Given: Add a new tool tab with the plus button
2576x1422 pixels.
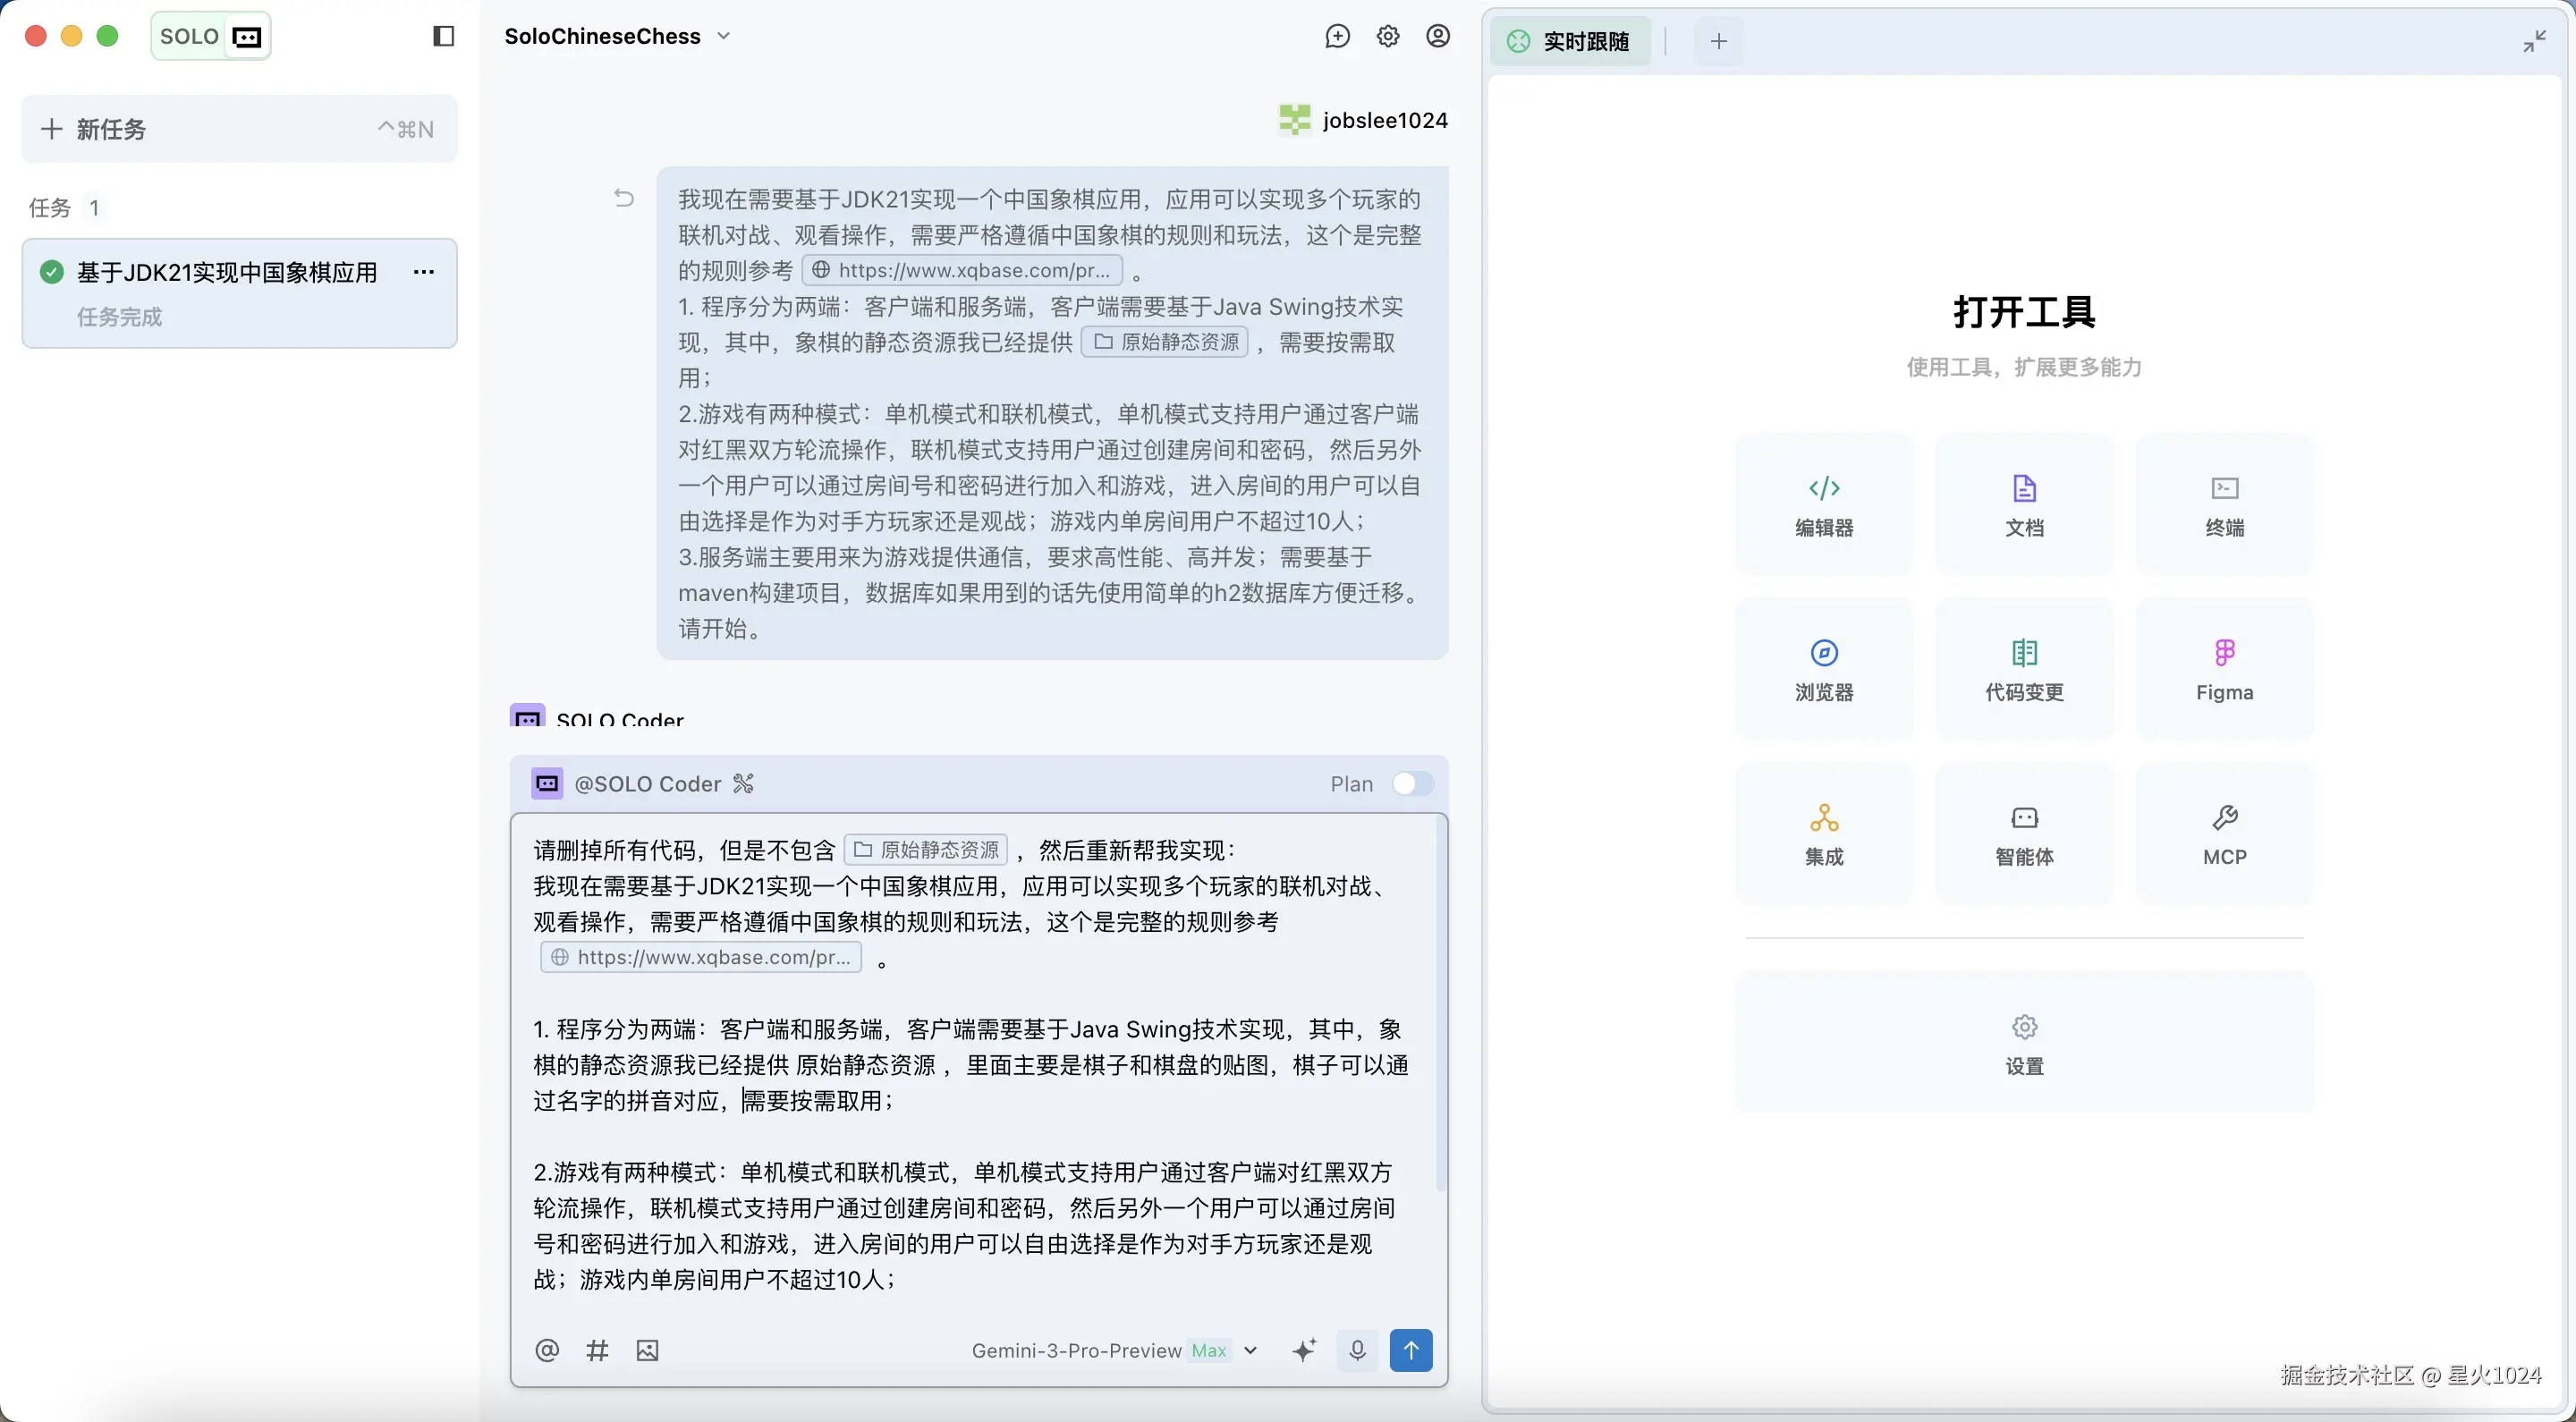Looking at the screenshot, I should tap(1718, 41).
